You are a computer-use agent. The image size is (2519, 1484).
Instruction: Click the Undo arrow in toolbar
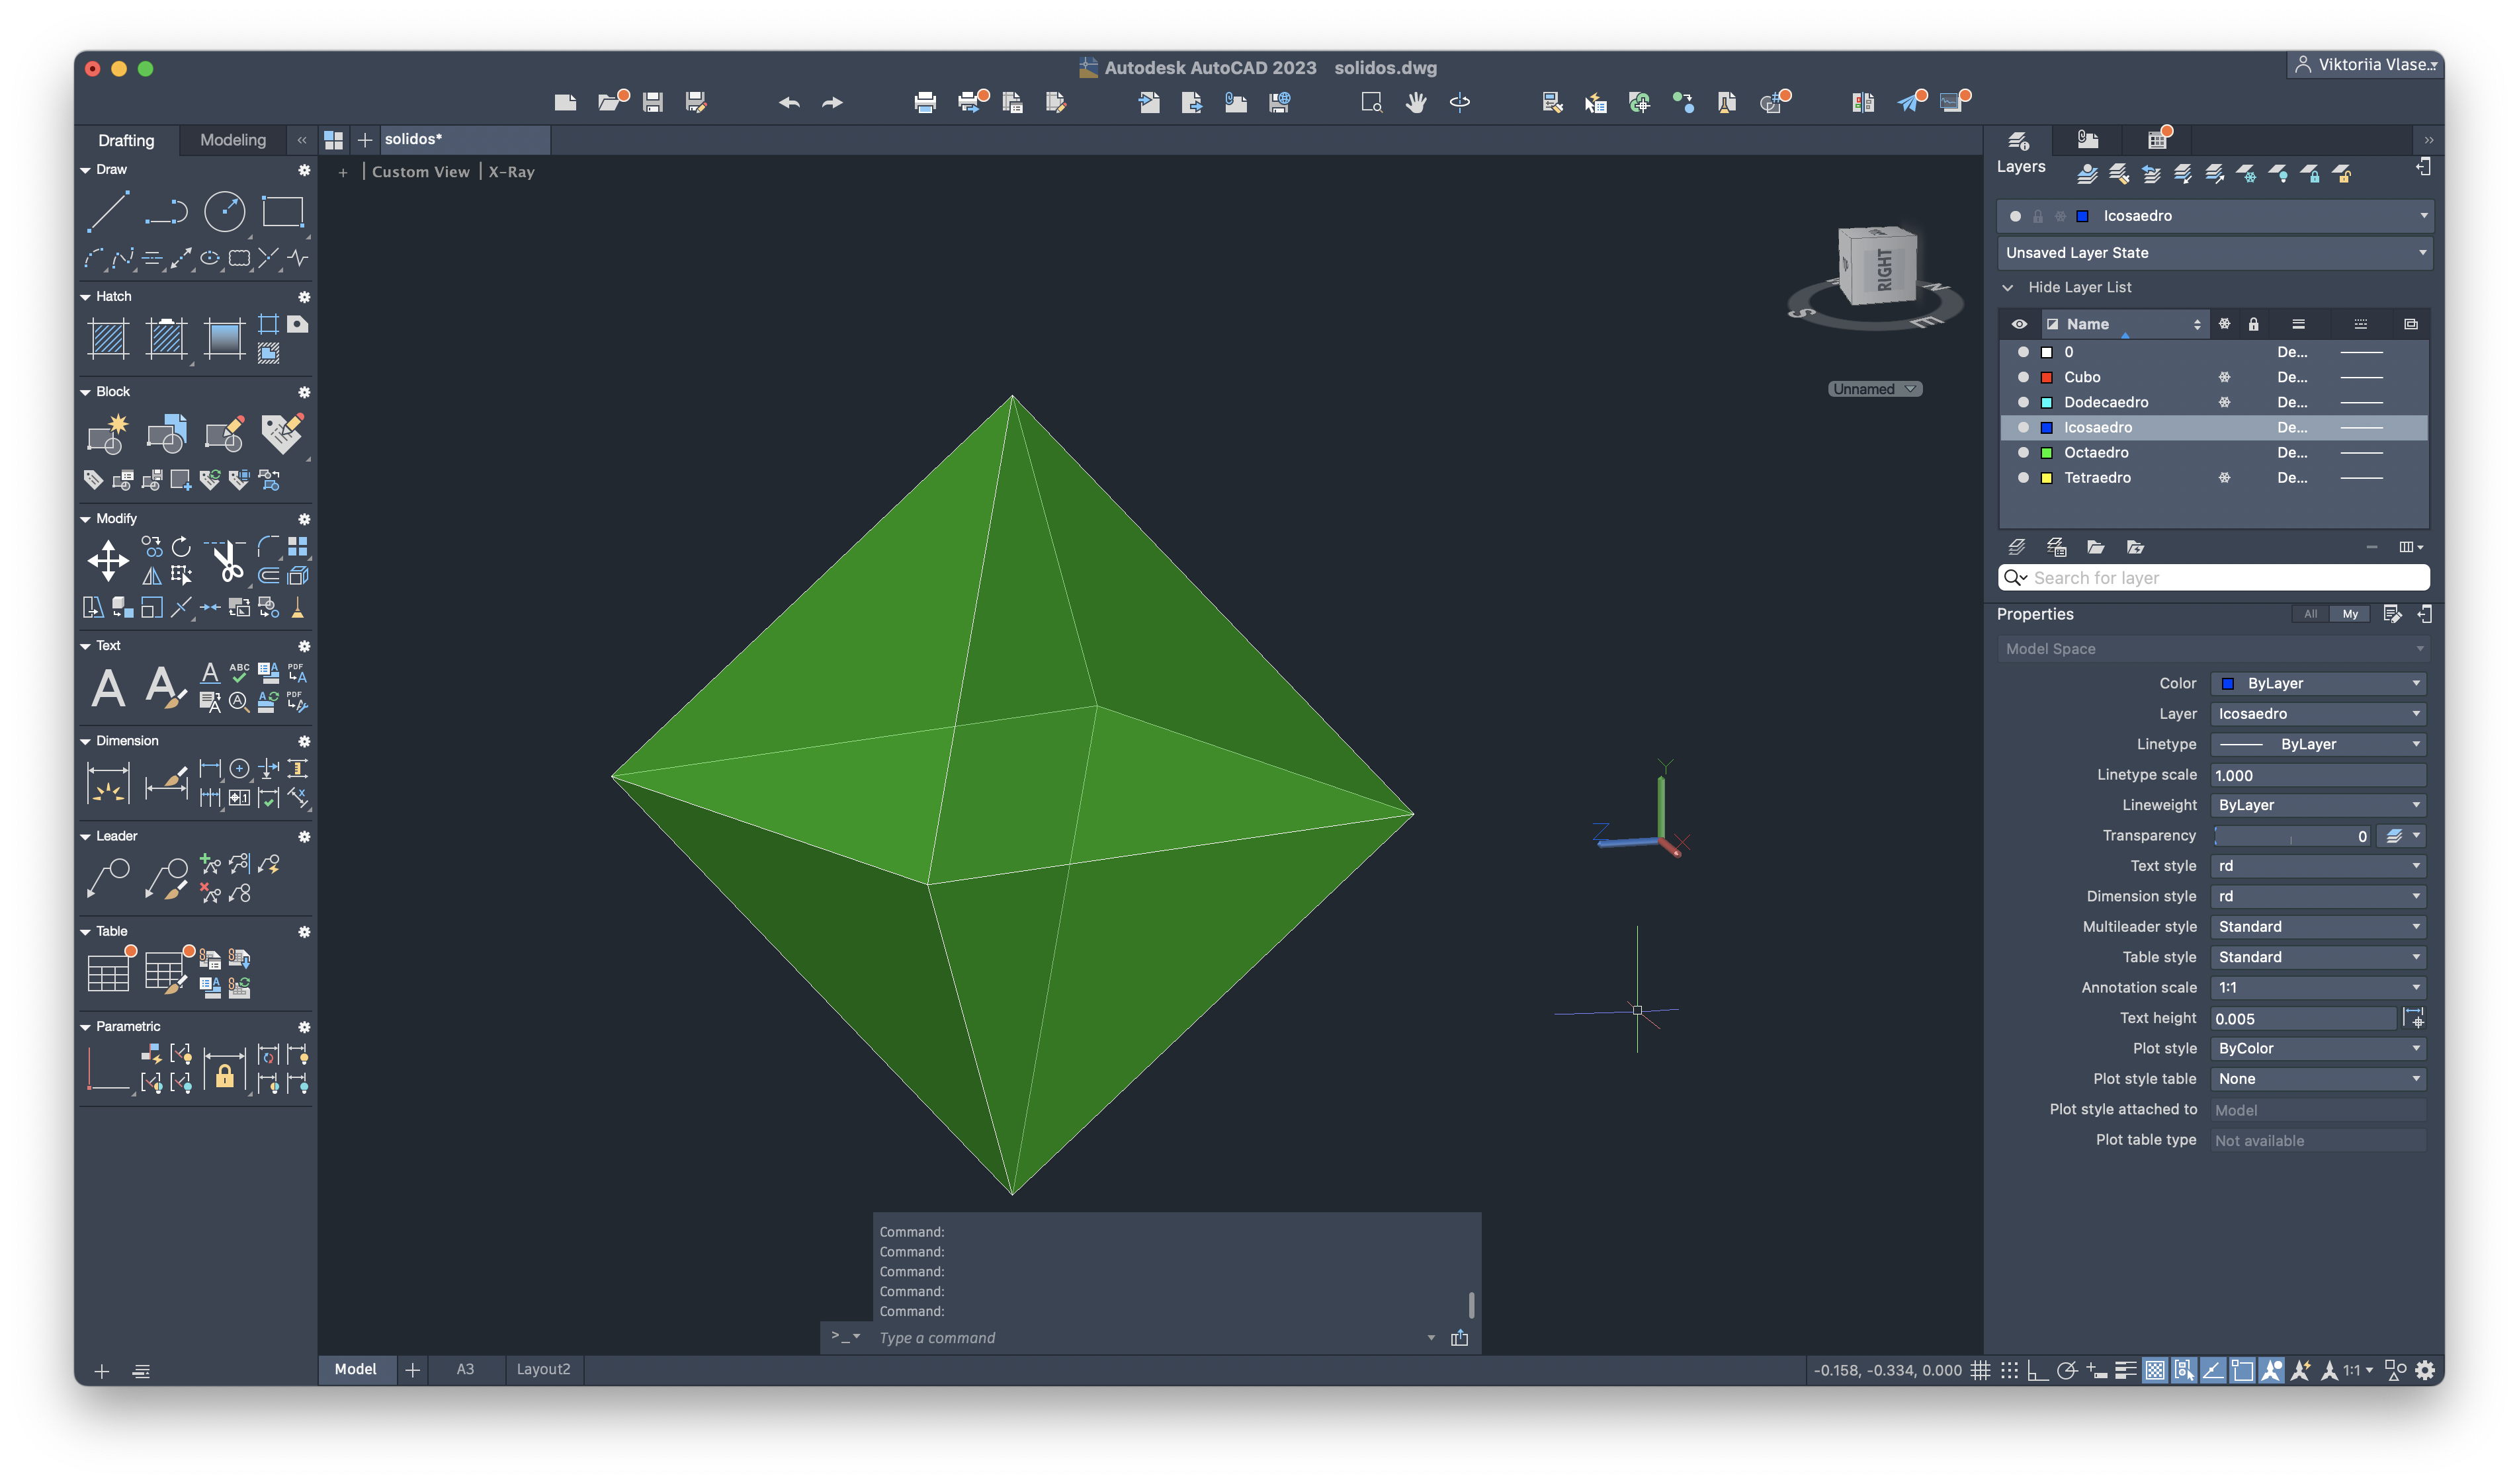pyautogui.click(x=789, y=102)
